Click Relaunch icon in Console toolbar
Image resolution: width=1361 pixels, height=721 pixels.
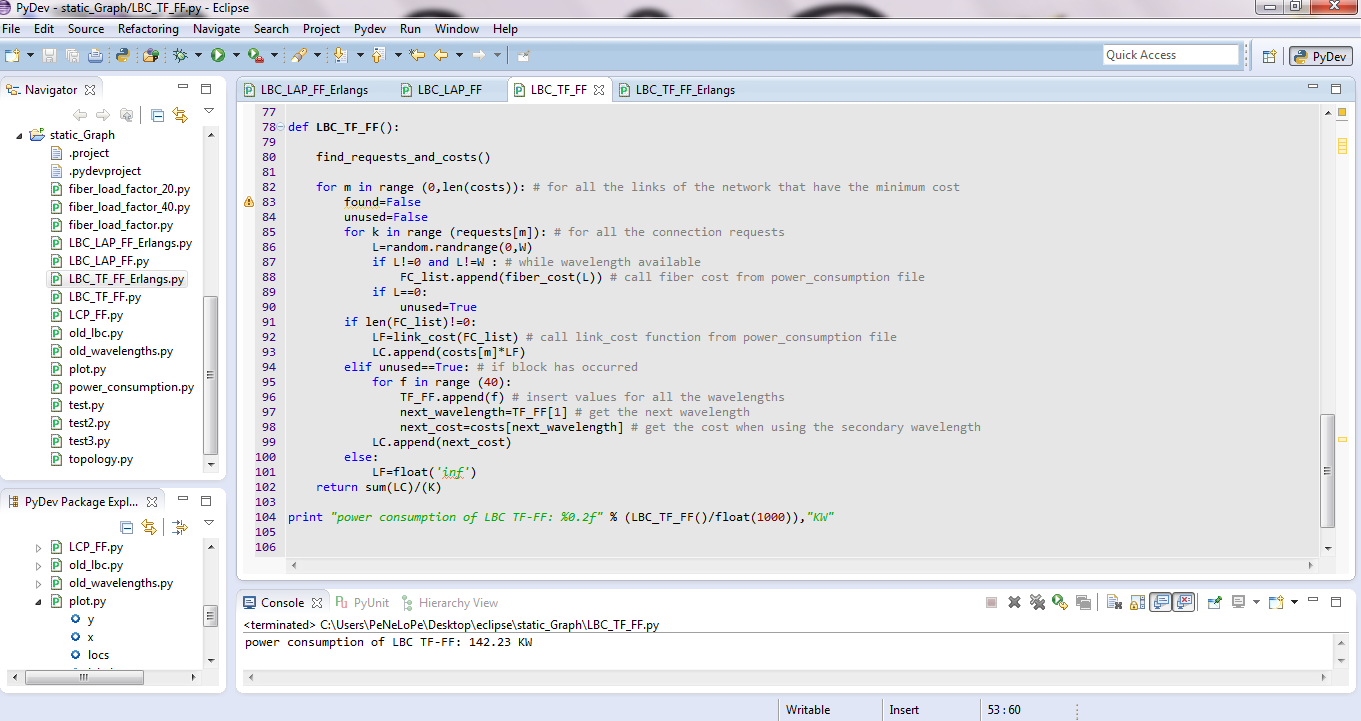(1060, 602)
